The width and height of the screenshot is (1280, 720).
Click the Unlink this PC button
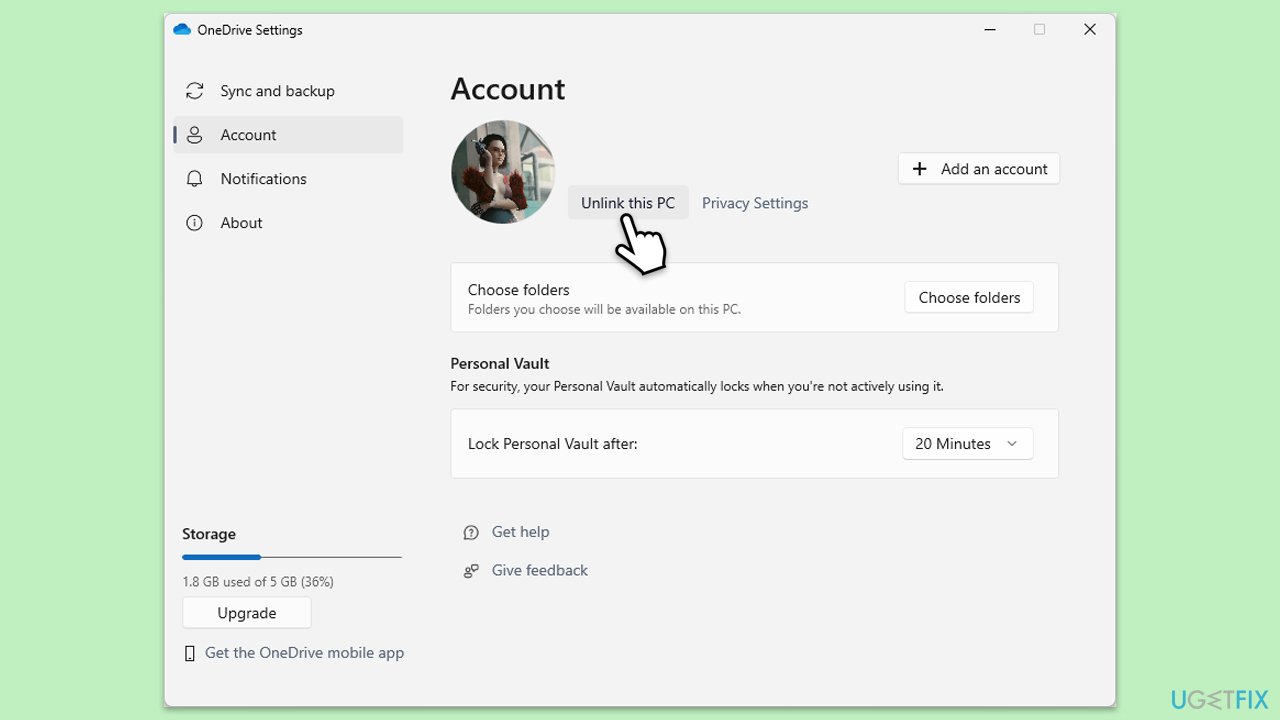(628, 203)
